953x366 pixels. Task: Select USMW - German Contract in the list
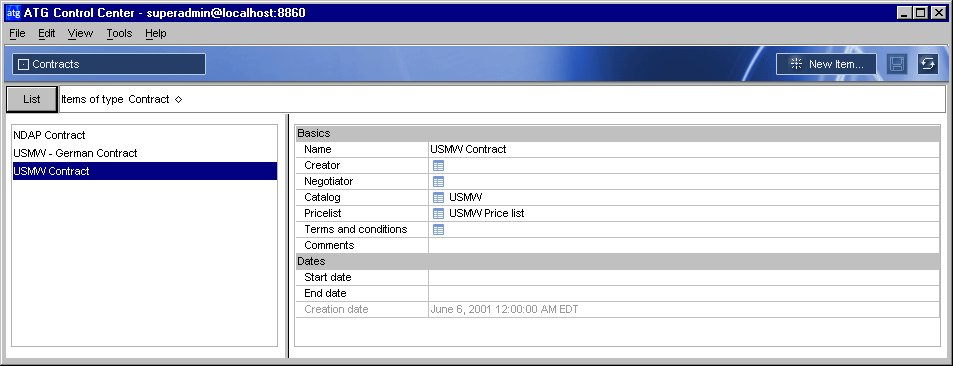[x=145, y=153]
